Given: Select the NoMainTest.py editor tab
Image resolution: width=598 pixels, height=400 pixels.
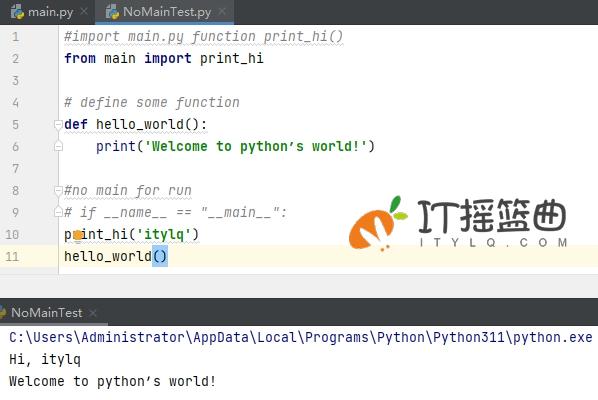Looking at the screenshot, I should 164,12.
